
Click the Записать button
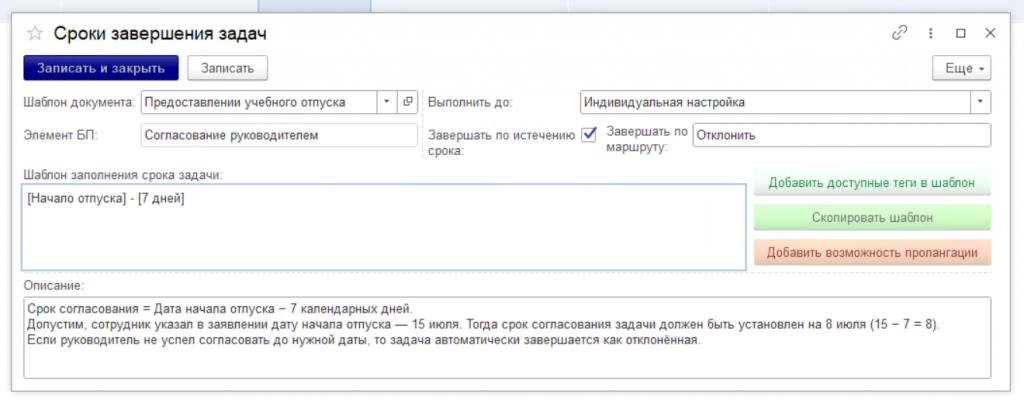coord(227,68)
